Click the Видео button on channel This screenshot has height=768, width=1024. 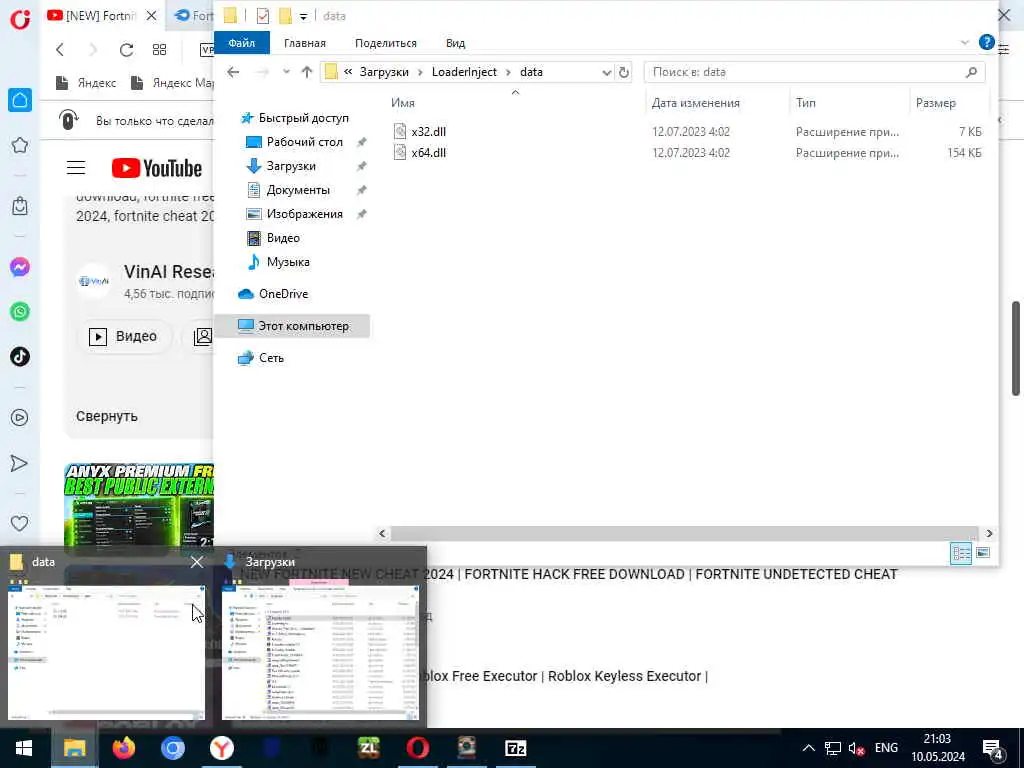124,336
